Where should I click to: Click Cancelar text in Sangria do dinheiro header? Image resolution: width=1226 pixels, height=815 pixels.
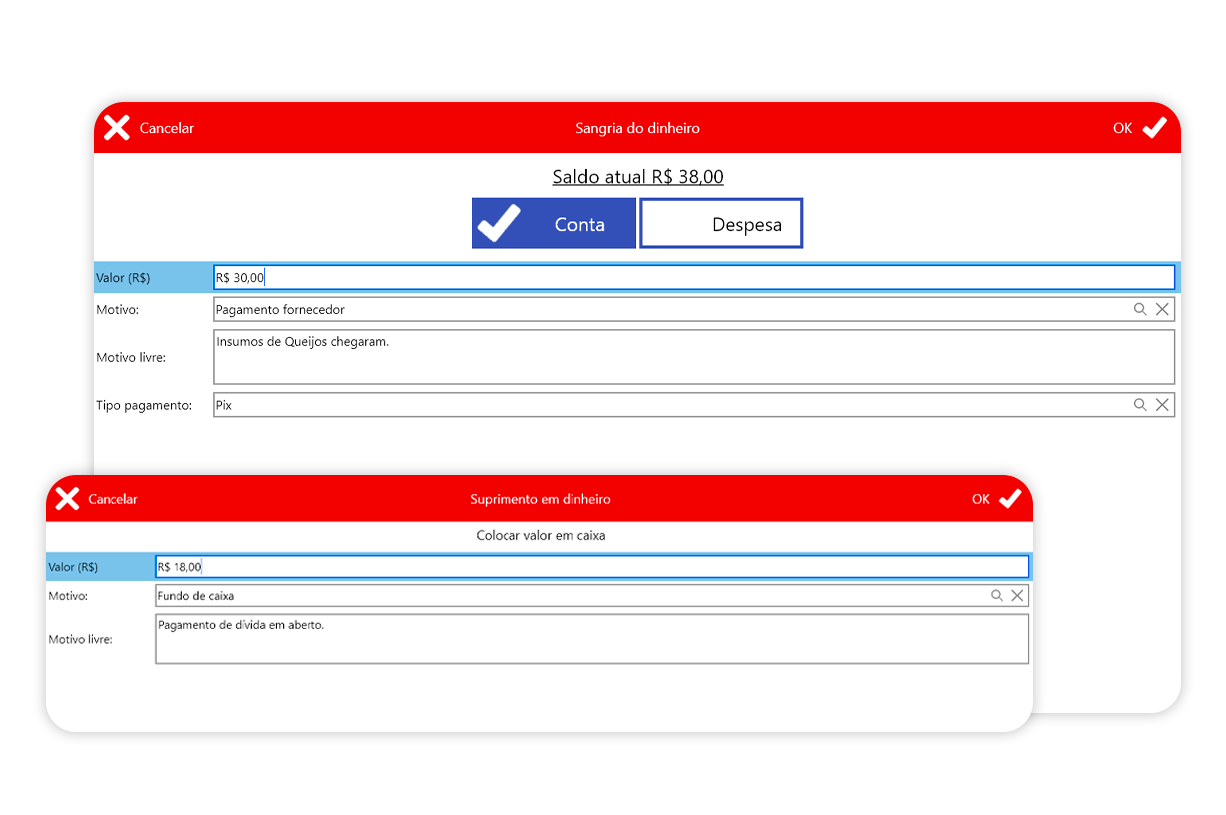click(x=167, y=128)
